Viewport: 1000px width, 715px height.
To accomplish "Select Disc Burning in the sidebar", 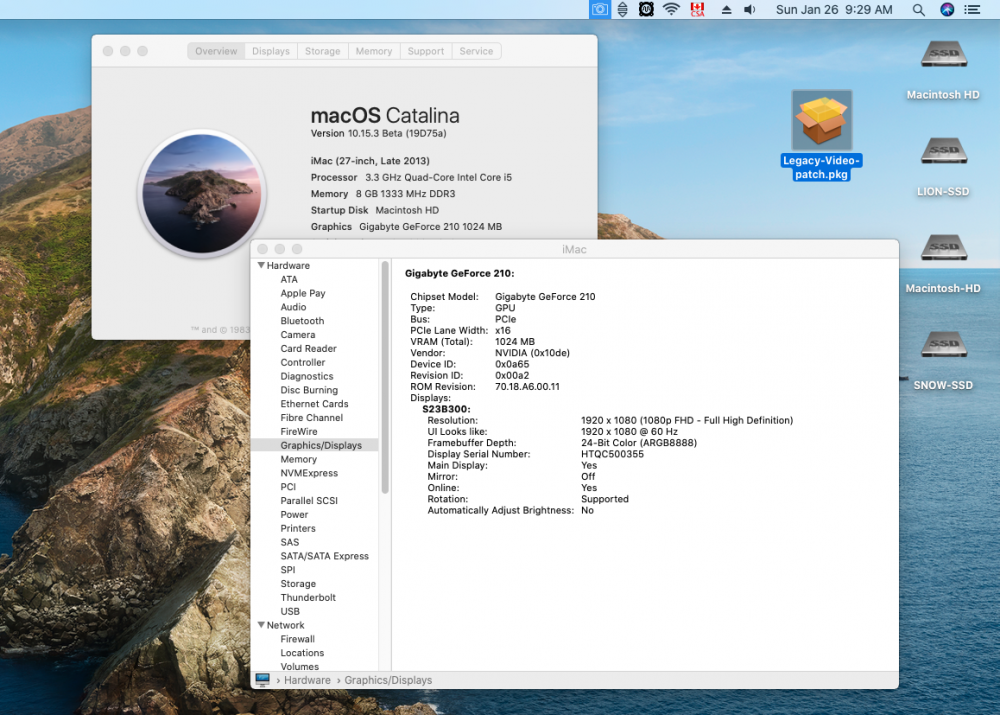I will click(309, 390).
